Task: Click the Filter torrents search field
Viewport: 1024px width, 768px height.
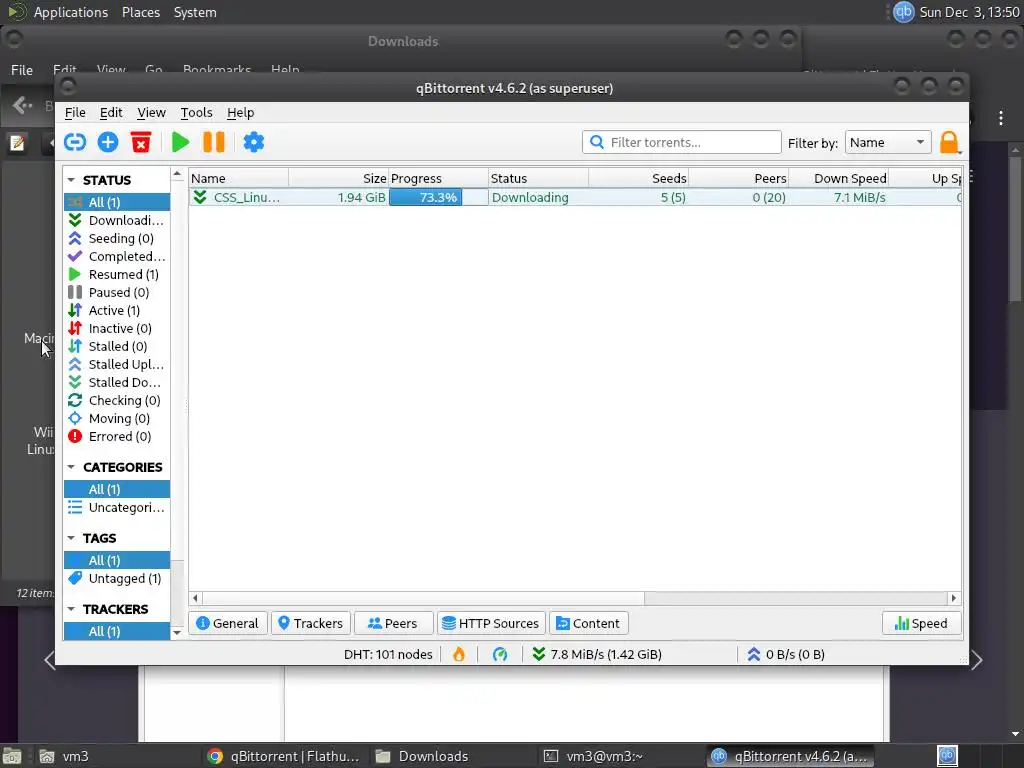Action: coord(682,142)
